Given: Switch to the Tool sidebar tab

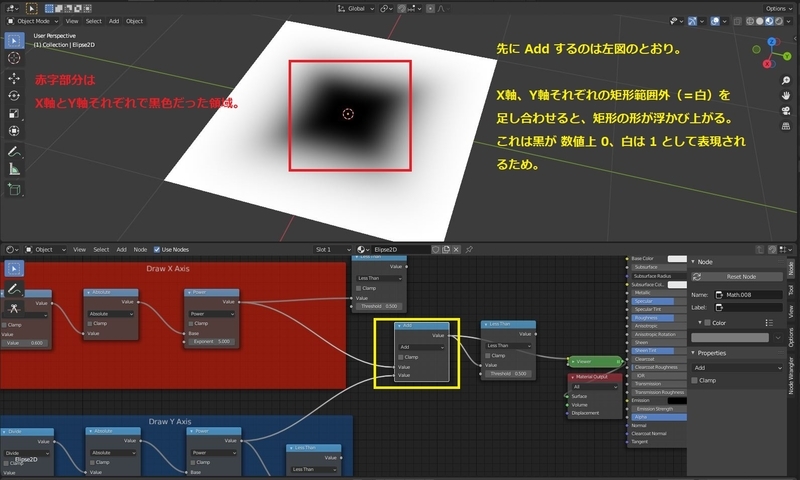Looking at the screenshot, I should 791,290.
